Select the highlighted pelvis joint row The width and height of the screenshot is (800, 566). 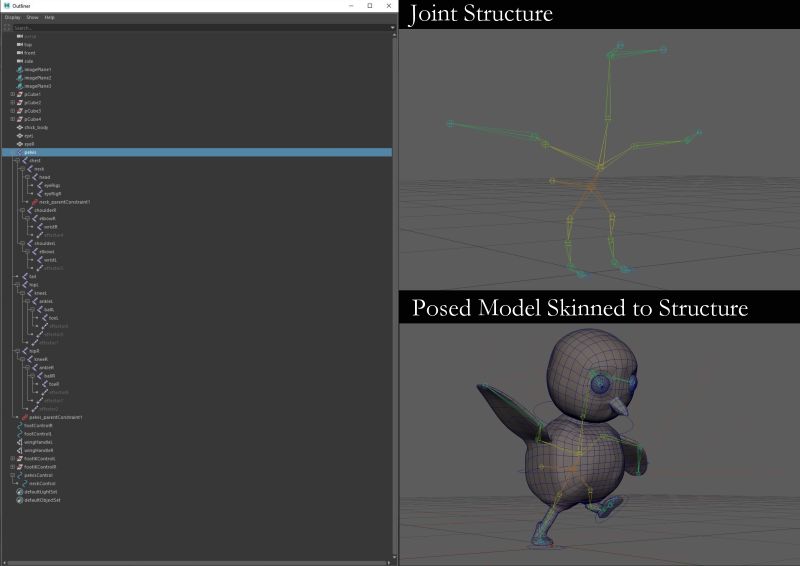[197, 152]
